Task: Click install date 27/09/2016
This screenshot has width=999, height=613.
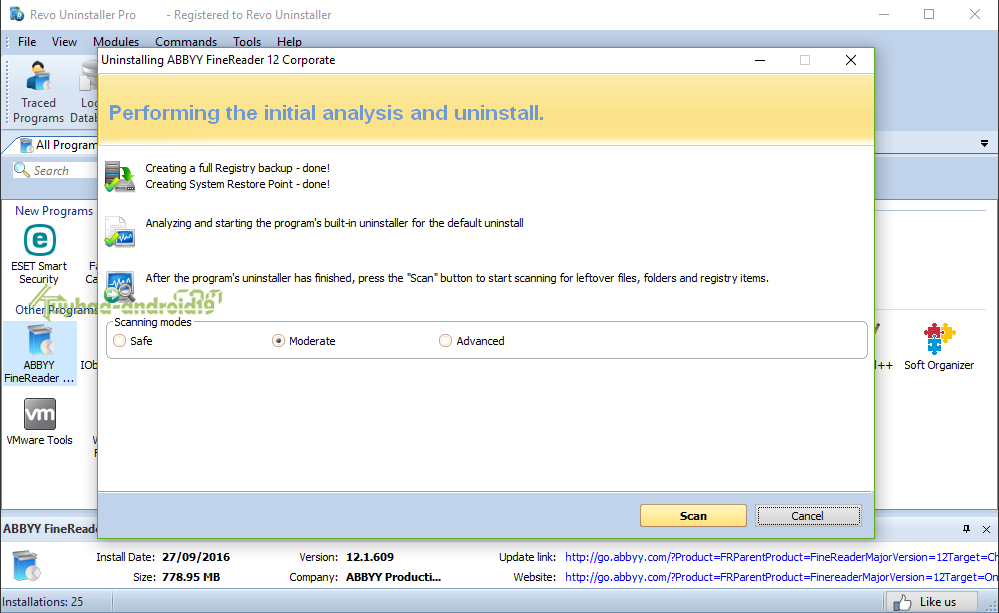Action: coord(196,557)
